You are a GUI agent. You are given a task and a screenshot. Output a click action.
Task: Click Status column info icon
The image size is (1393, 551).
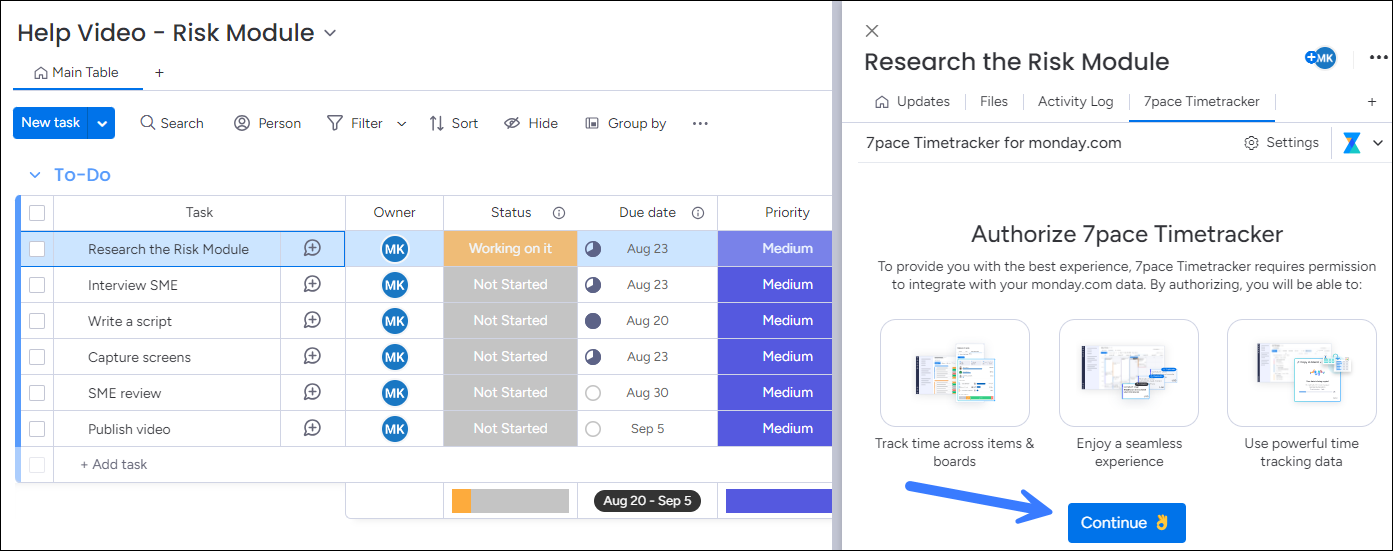pos(559,213)
